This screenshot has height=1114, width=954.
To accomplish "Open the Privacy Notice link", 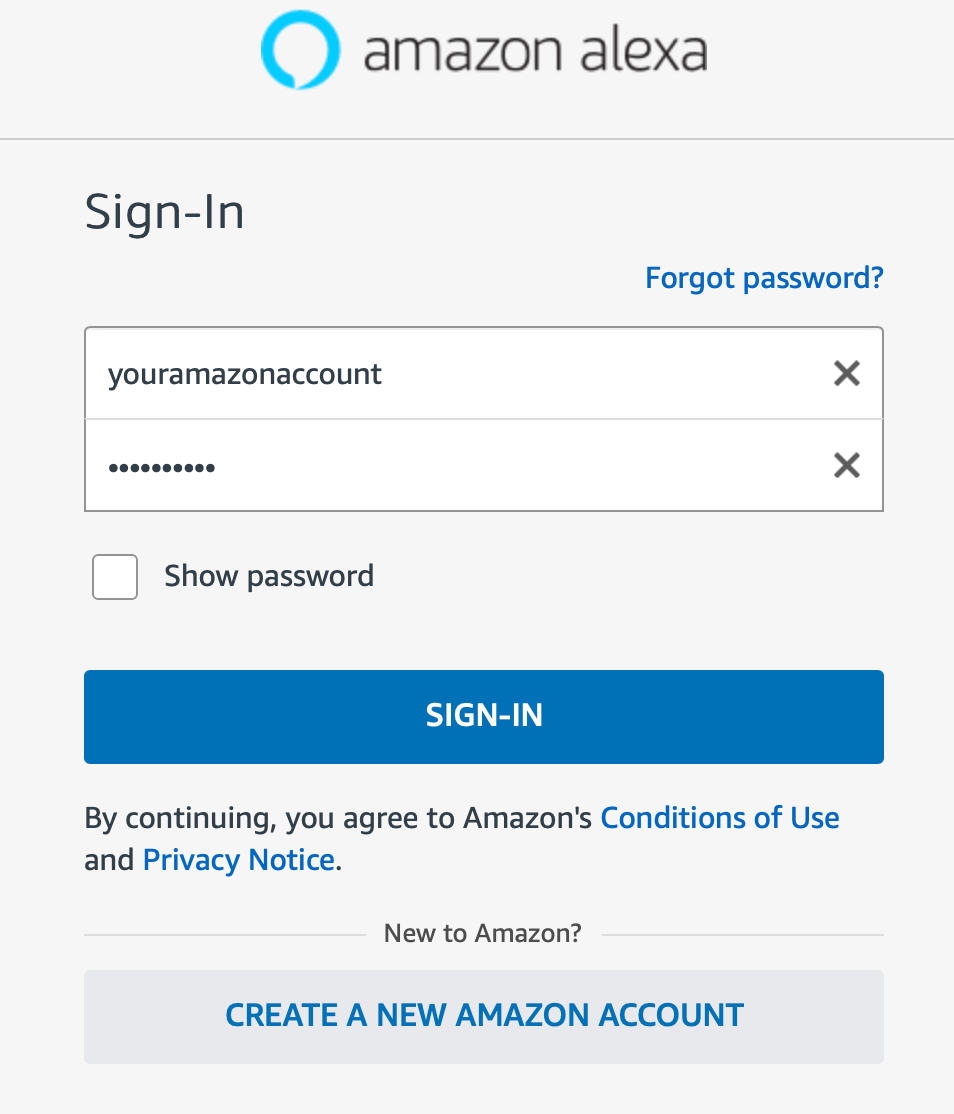I will coord(238,860).
